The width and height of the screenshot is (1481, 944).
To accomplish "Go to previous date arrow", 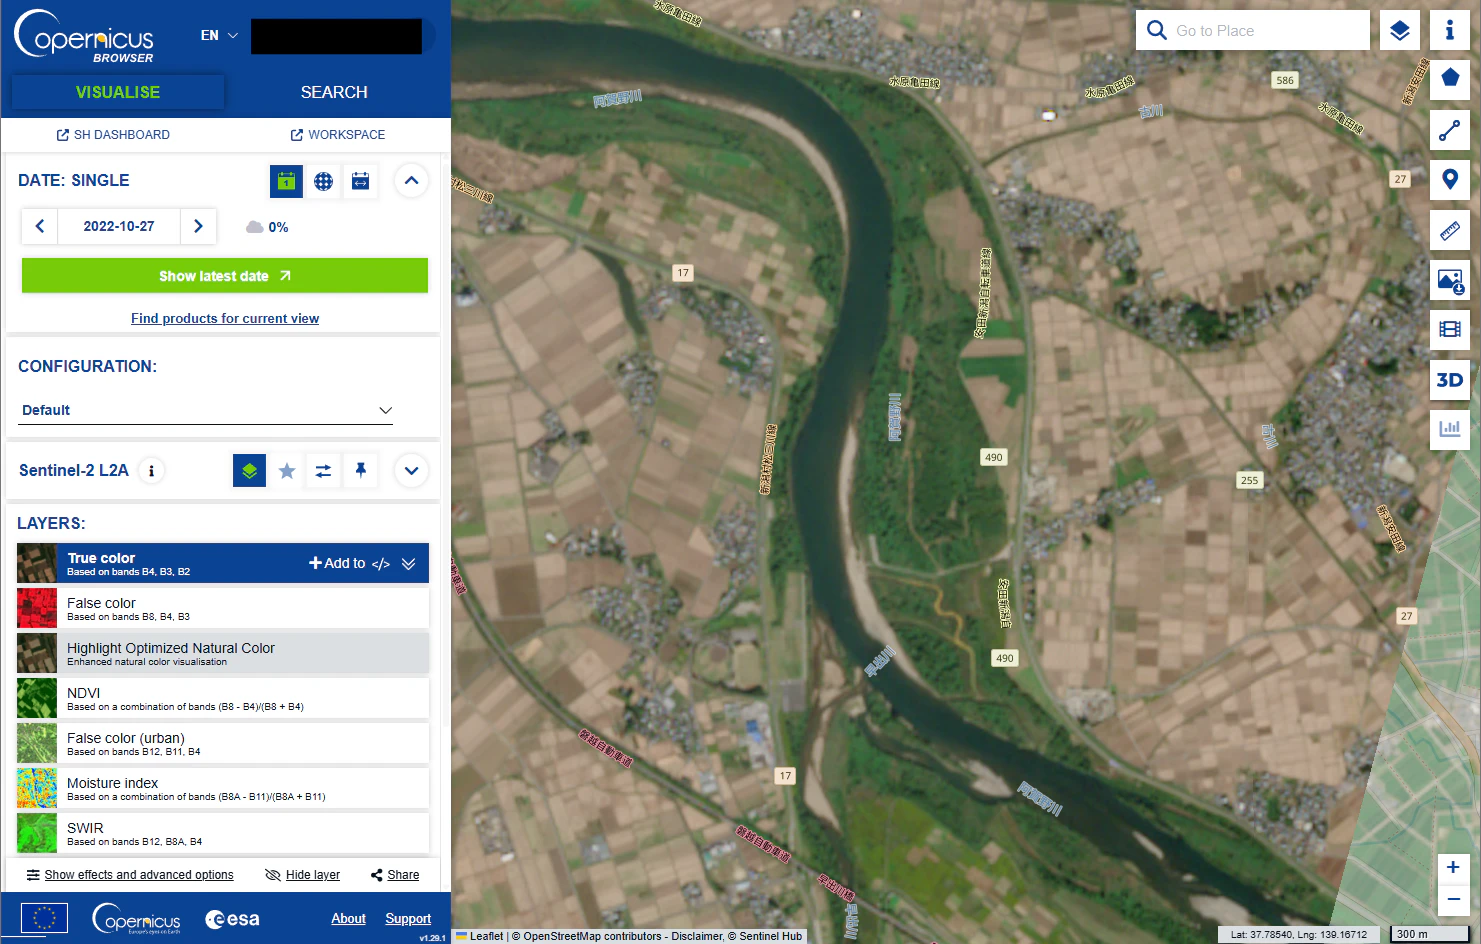I will click(40, 226).
